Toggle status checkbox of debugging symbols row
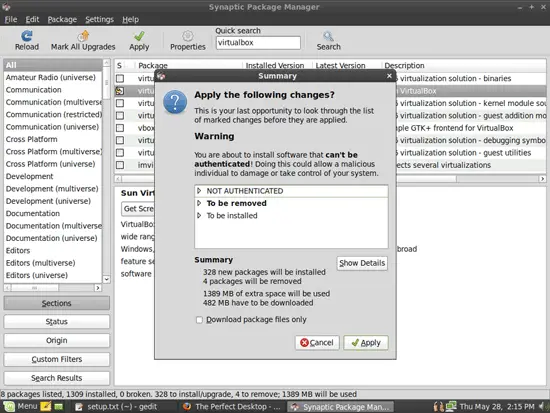Viewport: 550px width, 413px height. (120, 140)
